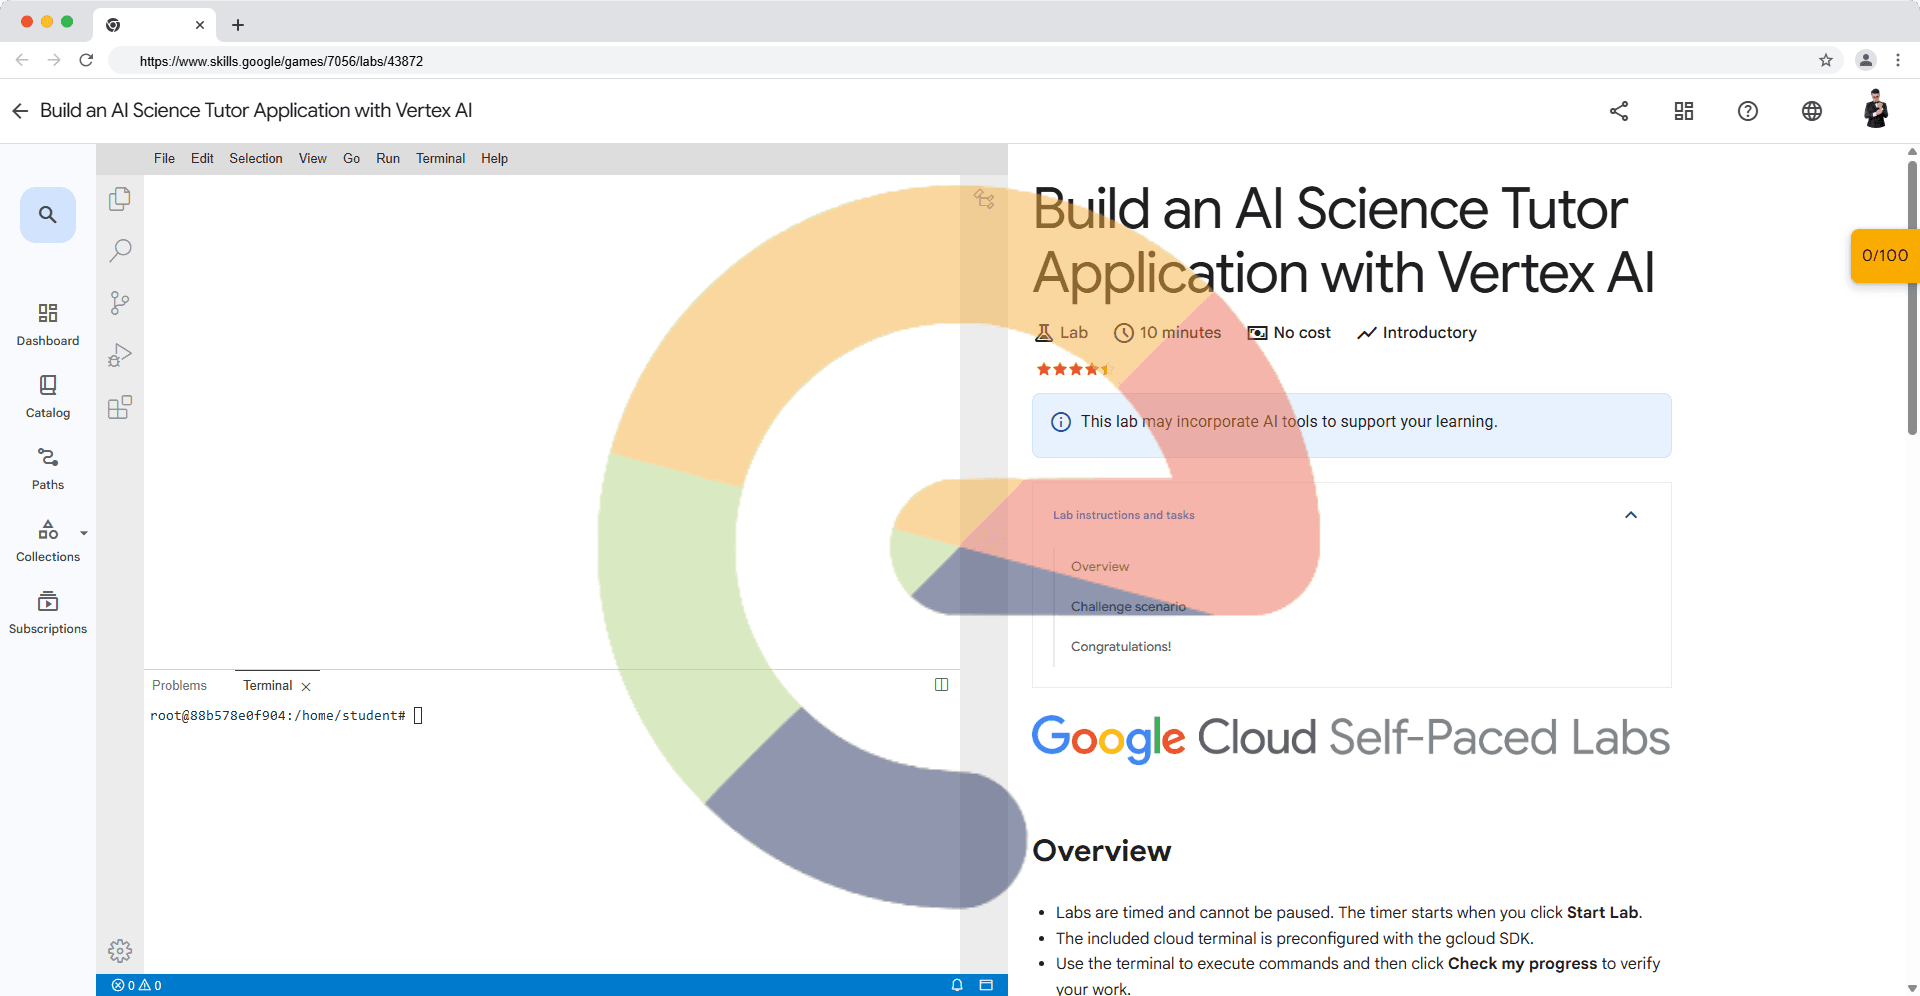
Task: Click the No cost label
Action: [1289, 332]
